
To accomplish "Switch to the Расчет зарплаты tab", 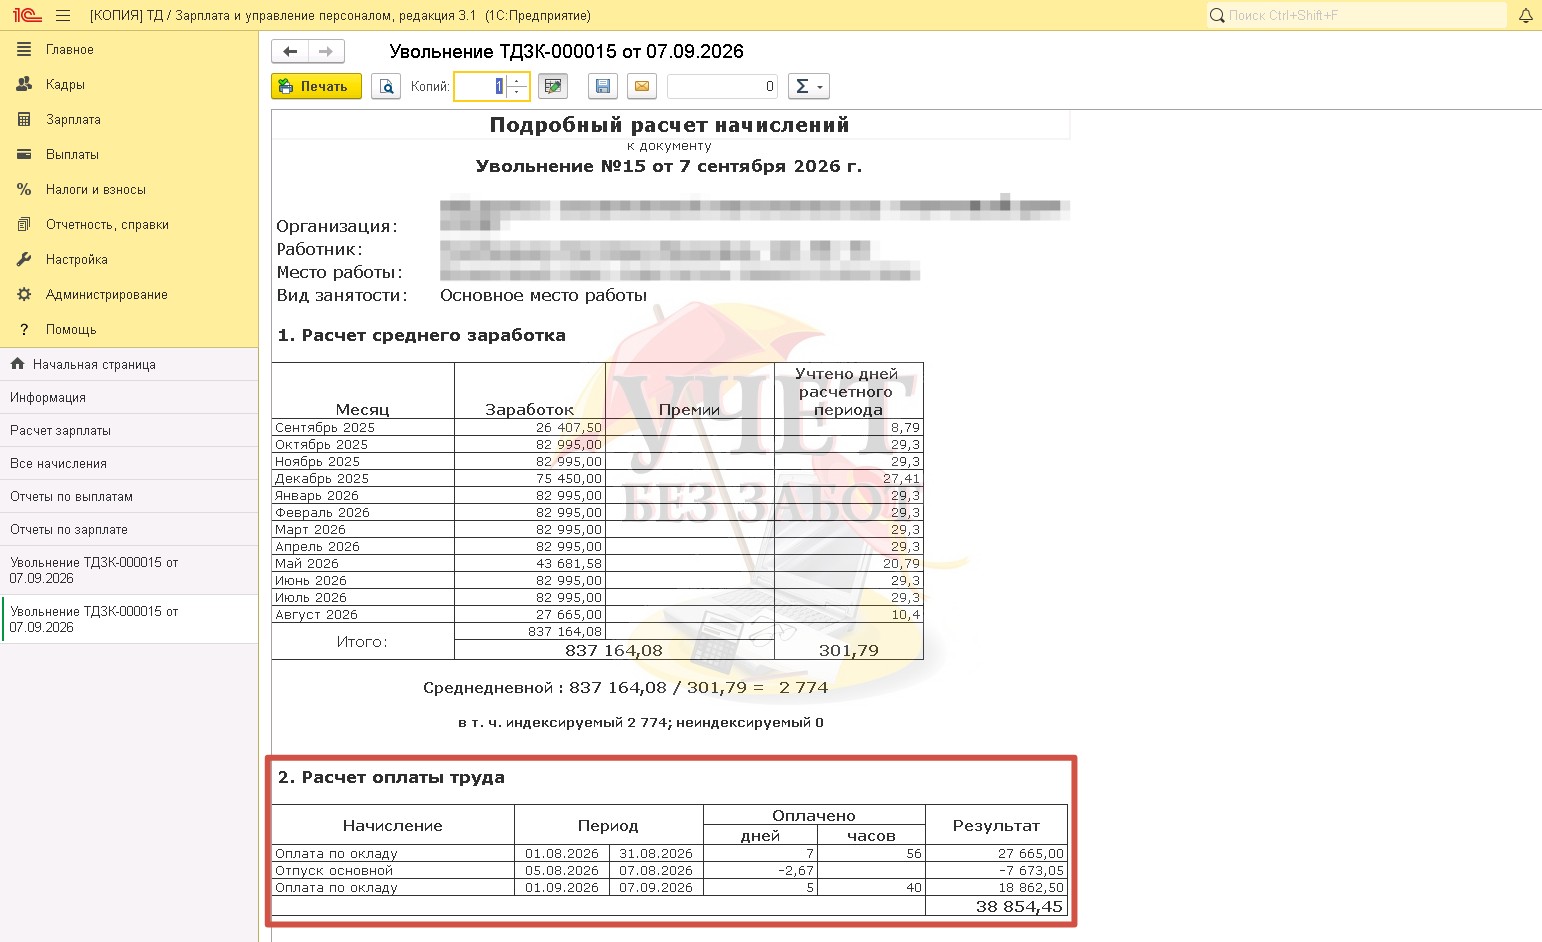I will pos(129,430).
